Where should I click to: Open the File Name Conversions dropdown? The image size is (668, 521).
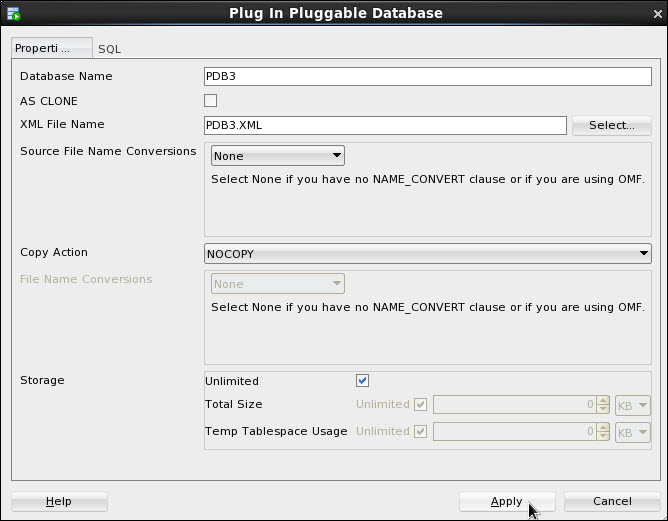278,284
